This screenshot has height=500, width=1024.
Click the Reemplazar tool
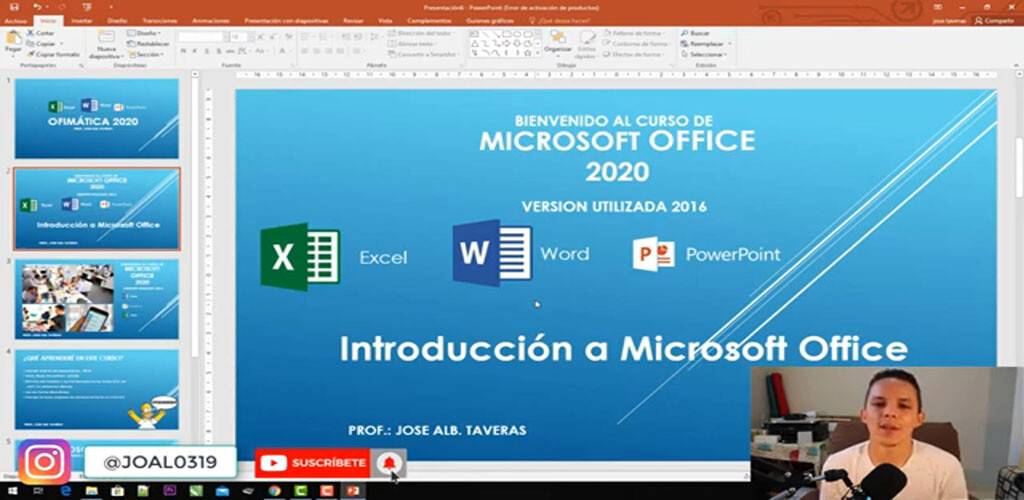point(703,44)
